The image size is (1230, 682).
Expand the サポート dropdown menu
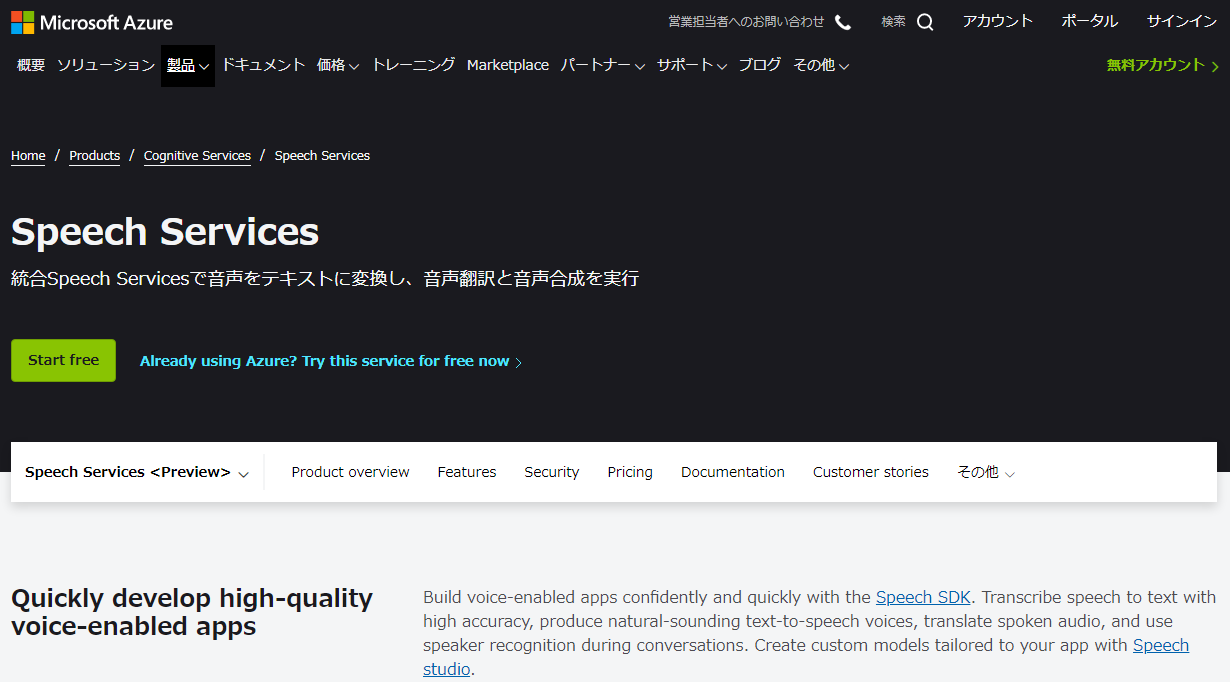tap(692, 65)
